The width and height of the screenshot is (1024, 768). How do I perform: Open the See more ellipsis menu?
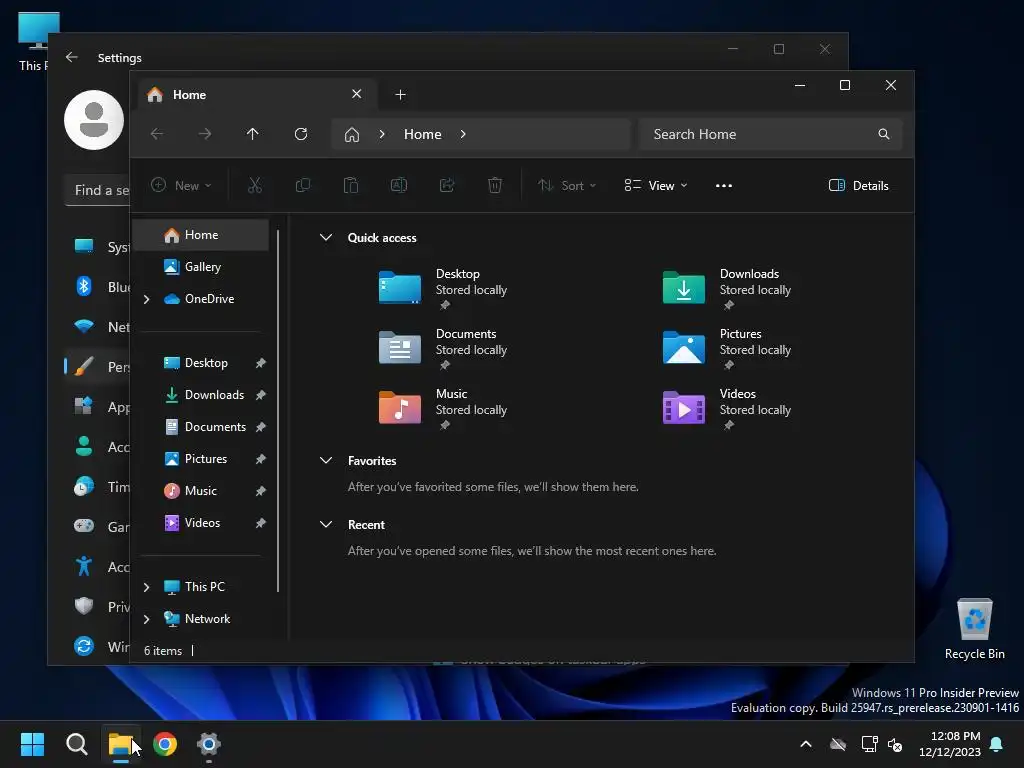724,185
